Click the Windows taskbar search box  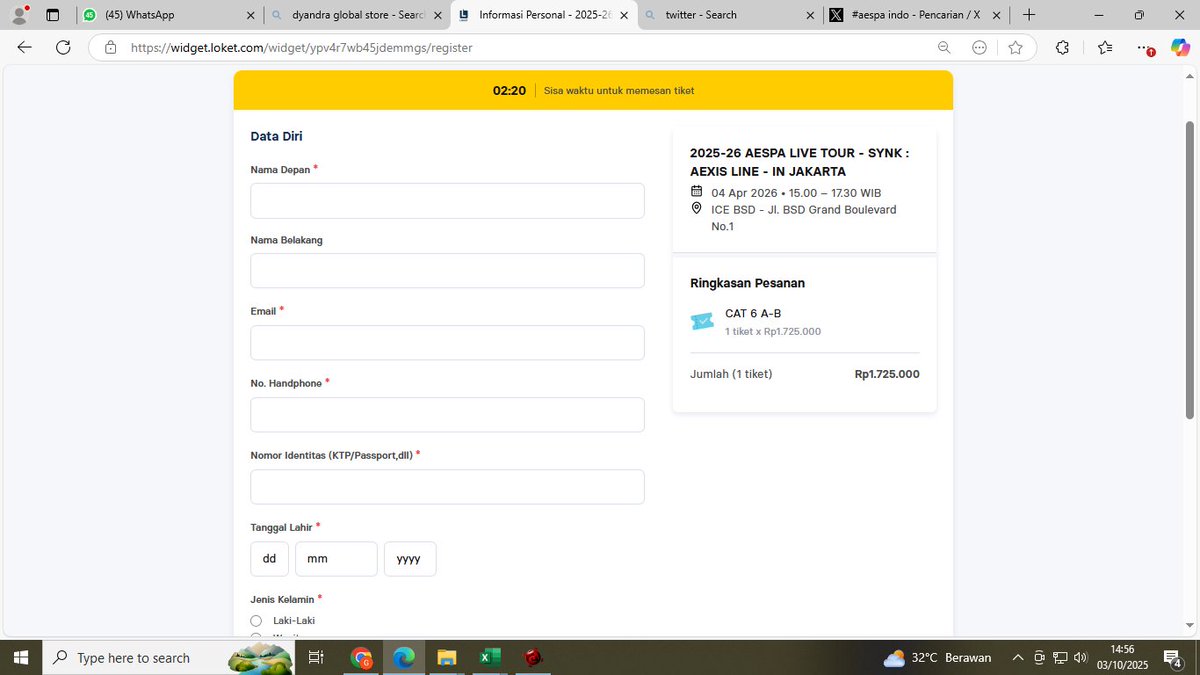coord(167,657)
